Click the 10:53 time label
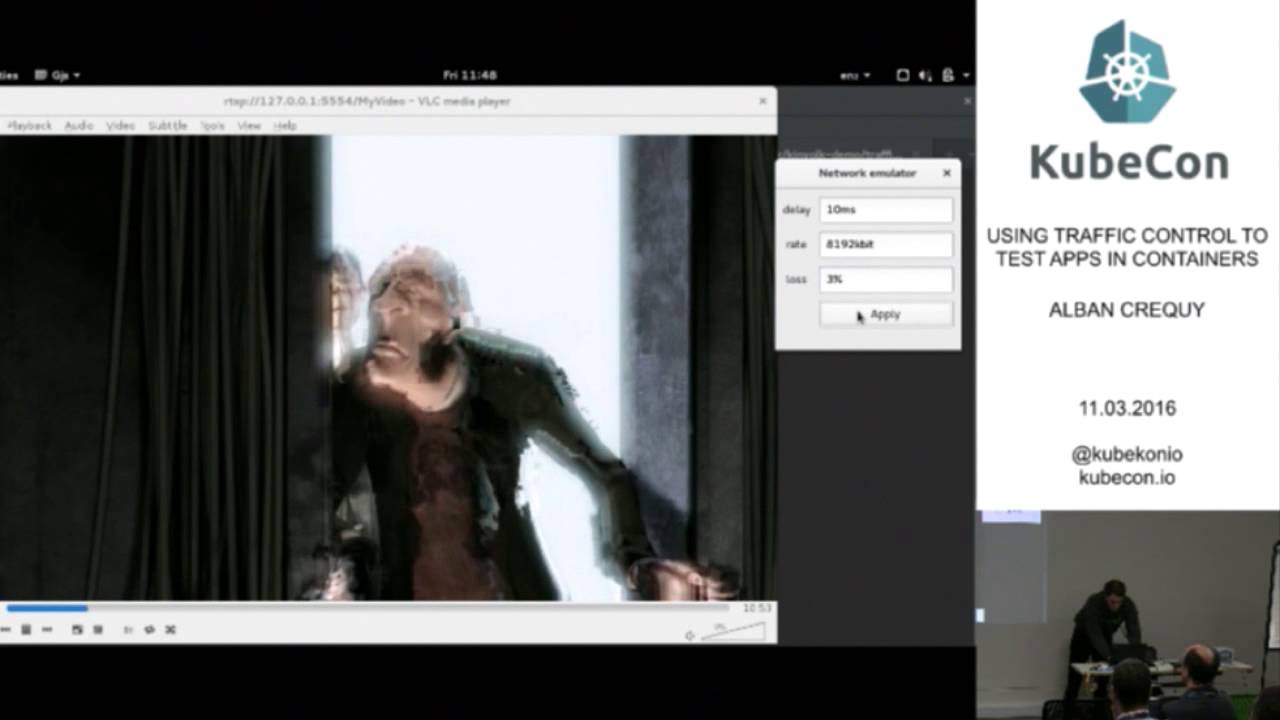This screenshot has height=720, width=1280. click(757, 608)
